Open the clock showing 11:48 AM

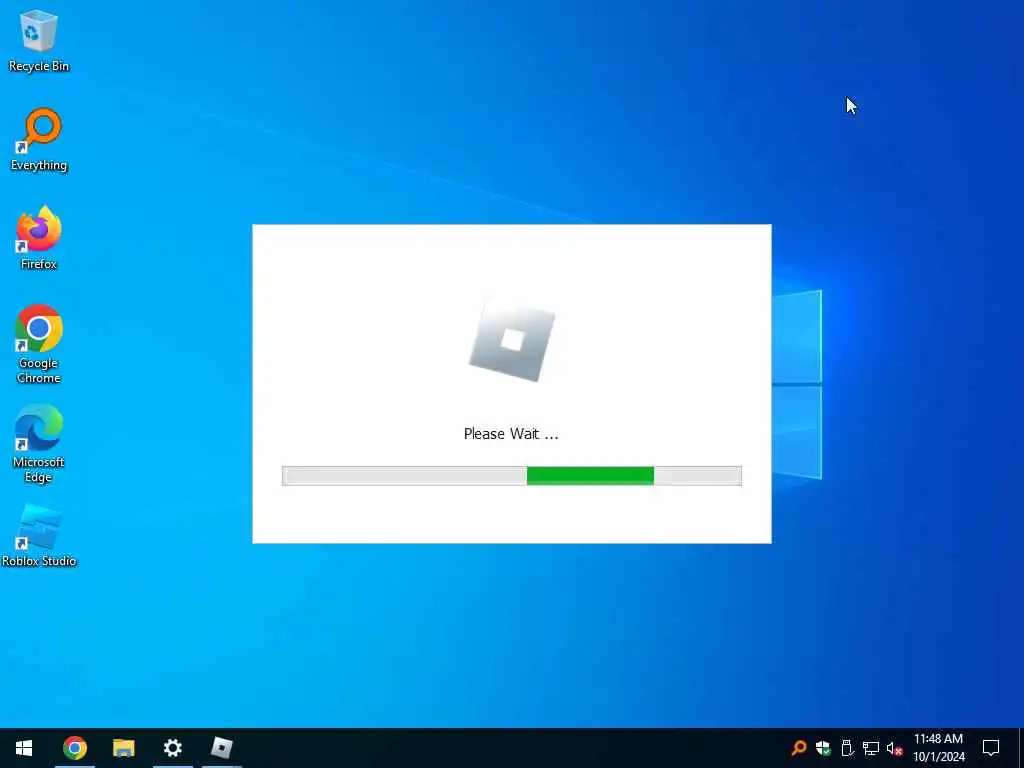(x=938, y=748)
